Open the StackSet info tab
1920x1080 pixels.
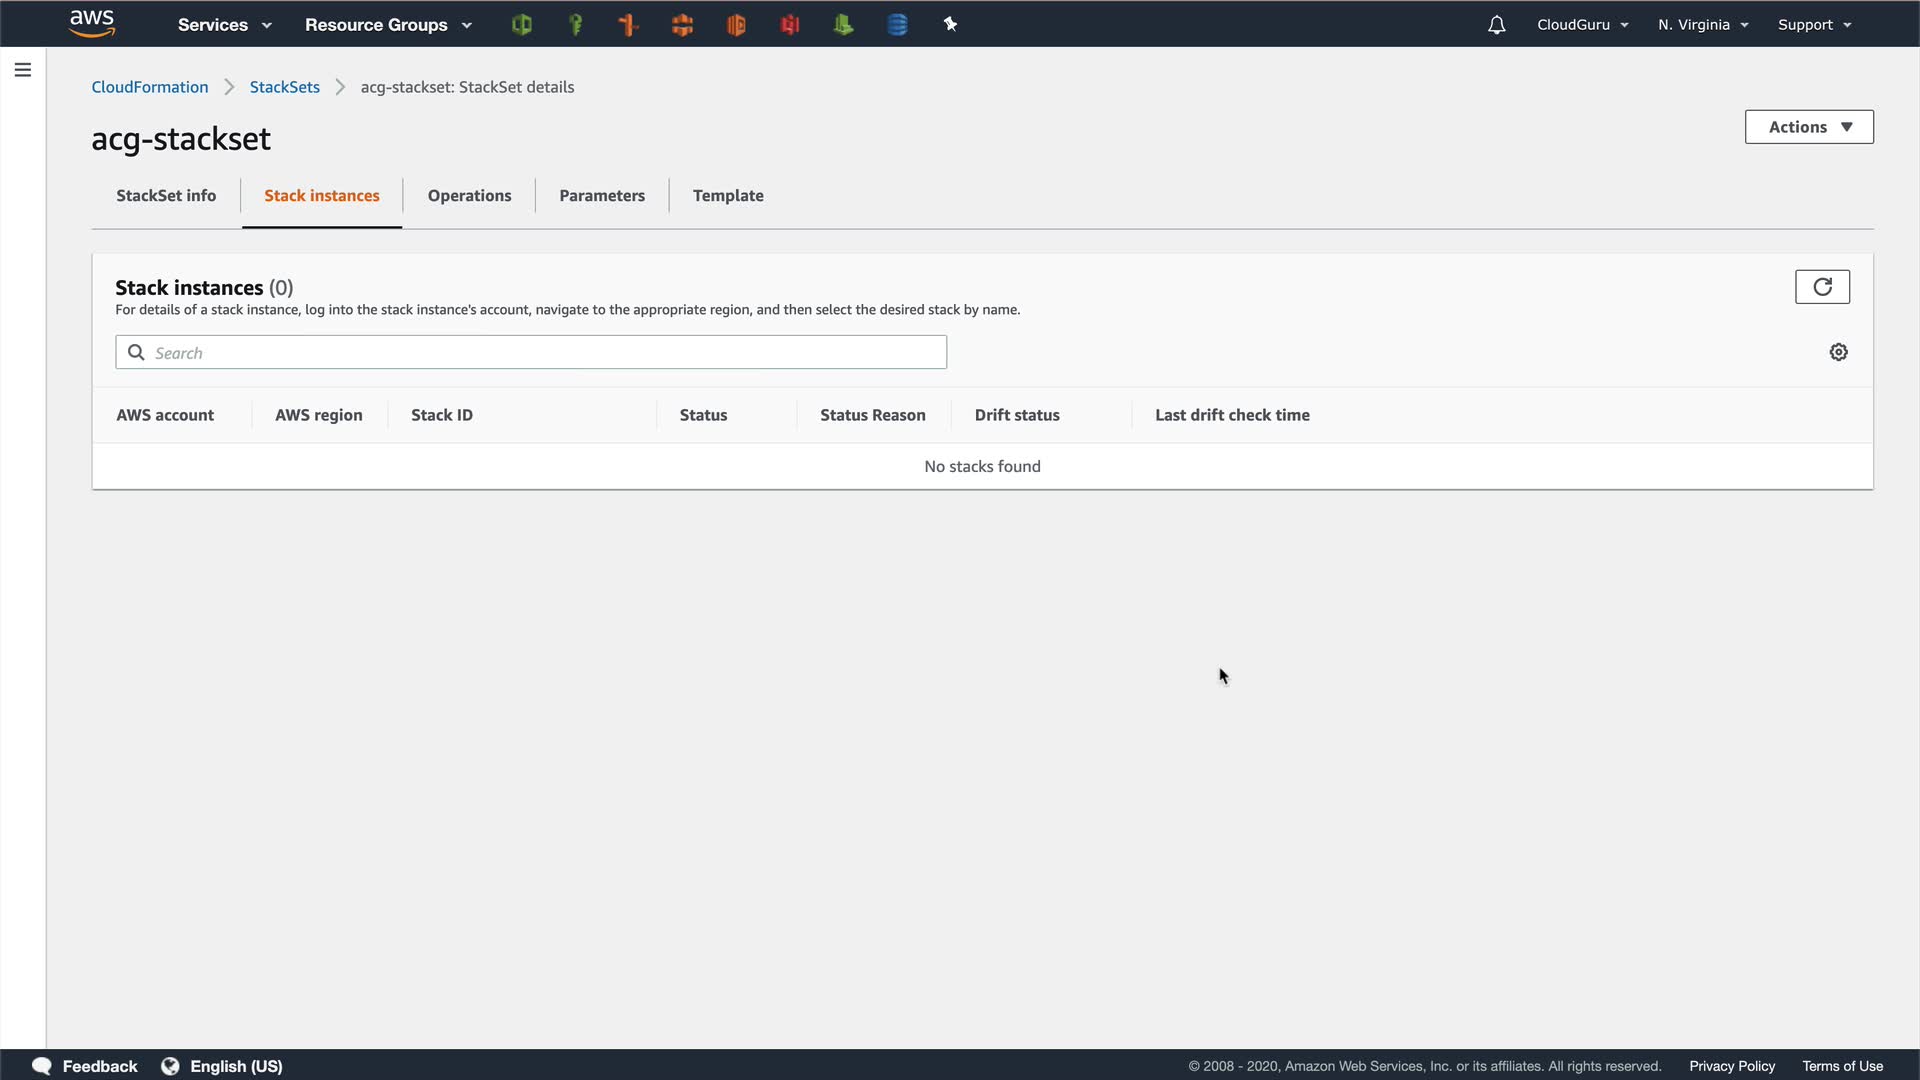pos(166,196)
